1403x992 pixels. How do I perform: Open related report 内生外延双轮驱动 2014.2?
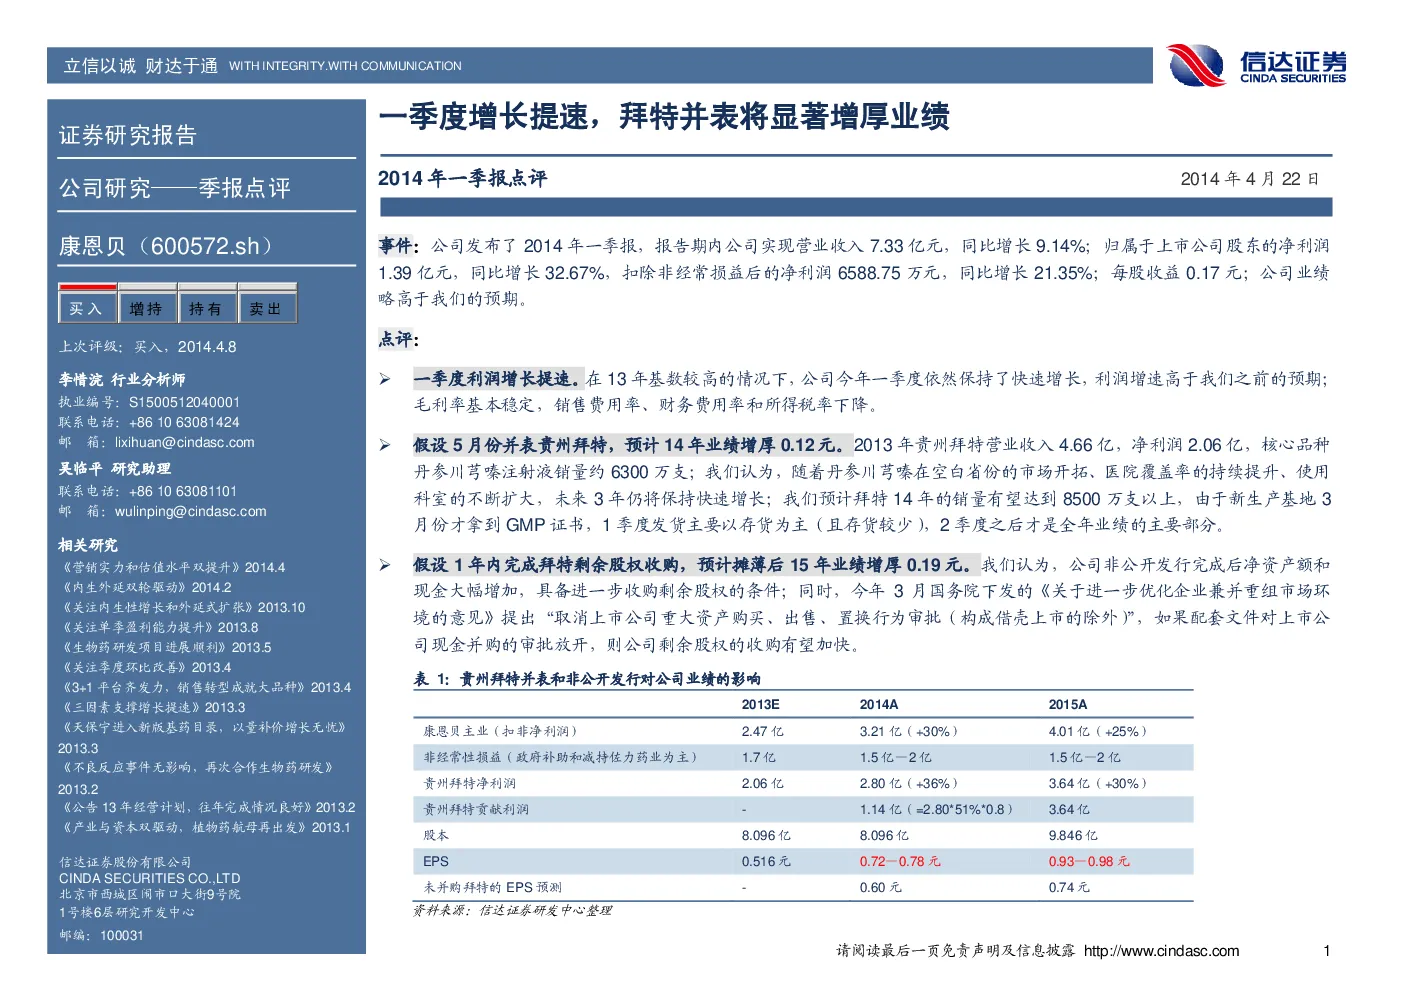[x=145, y=587]
